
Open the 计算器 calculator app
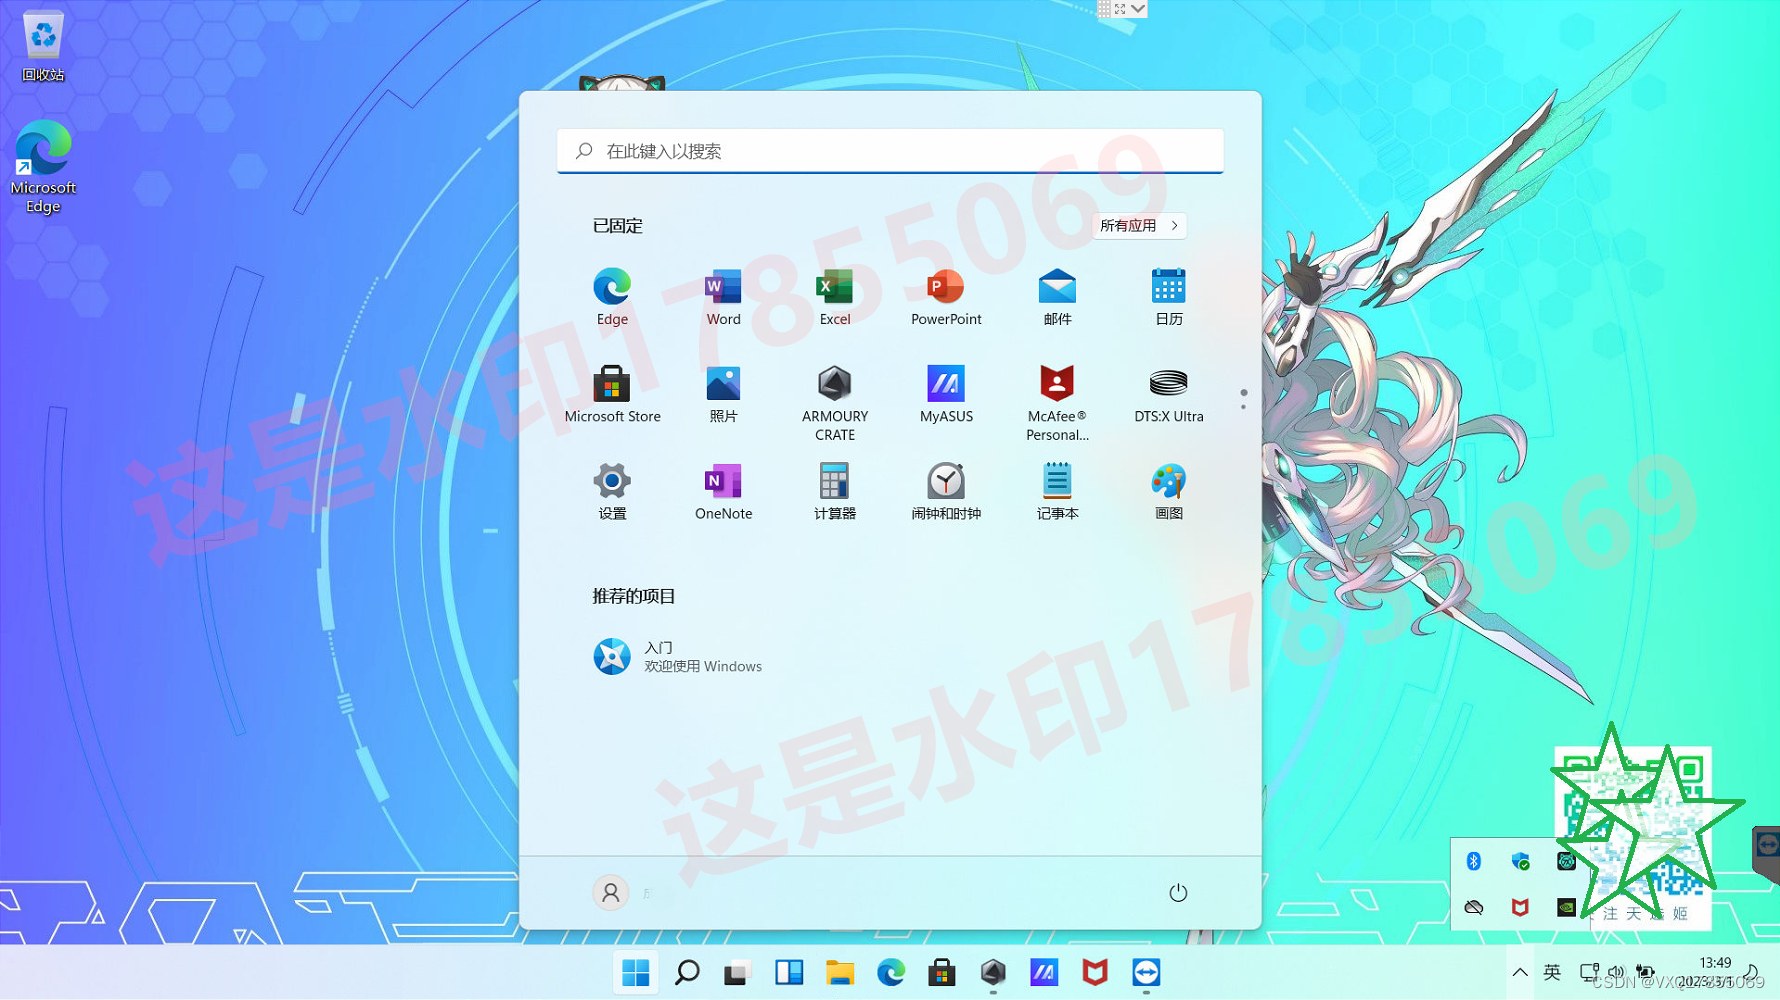pyautogui.click(x=834, y=492)
